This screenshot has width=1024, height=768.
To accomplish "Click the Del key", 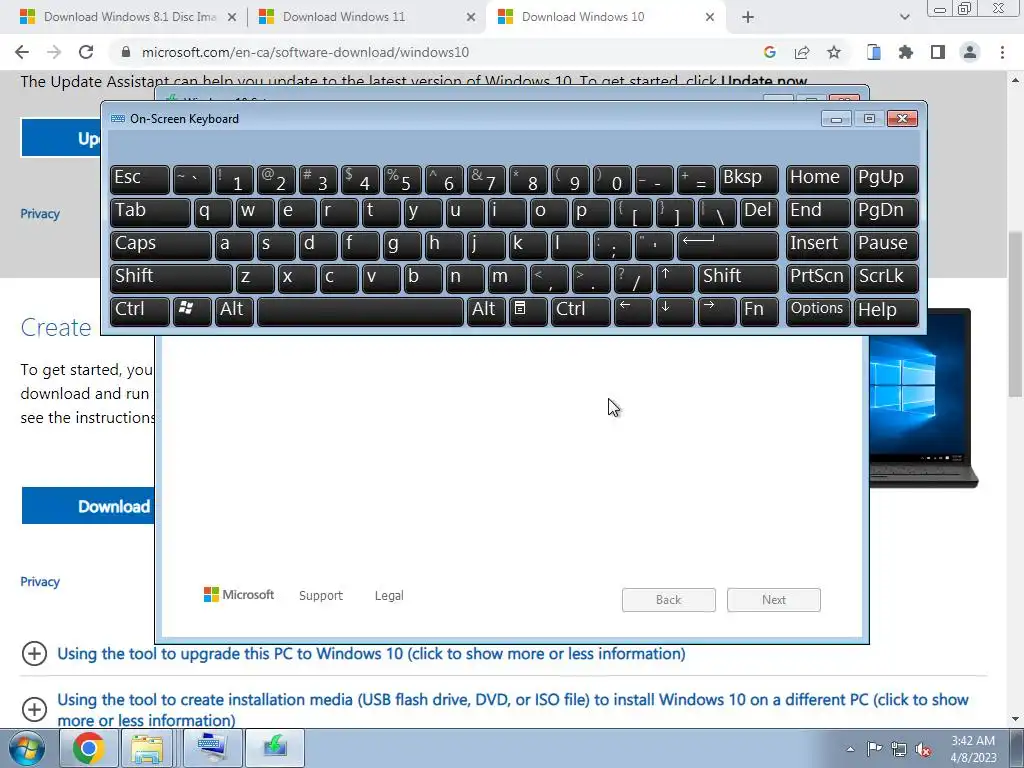I will coord(759,212).
